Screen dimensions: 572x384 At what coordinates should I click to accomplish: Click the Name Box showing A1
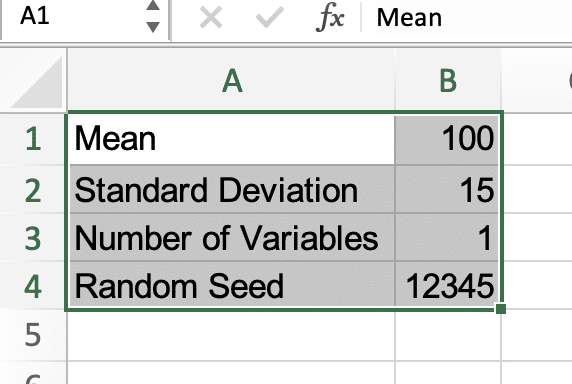85,17
